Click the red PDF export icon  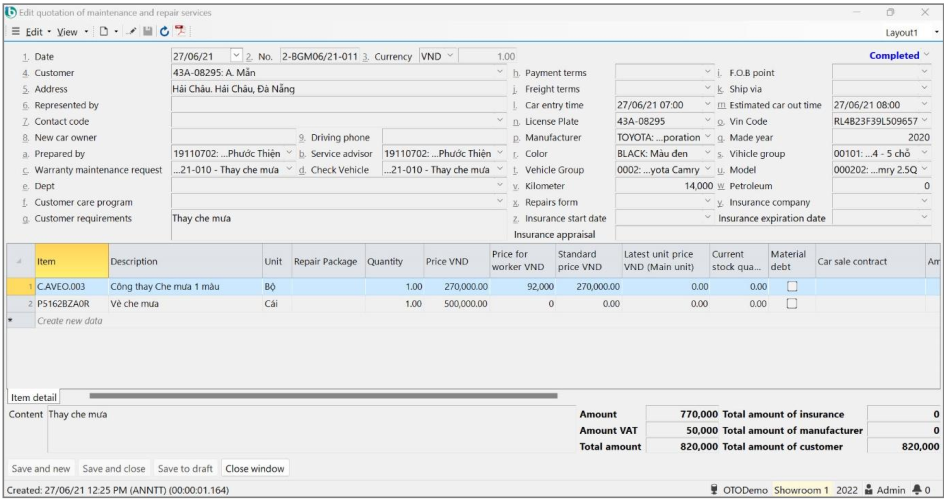181,32
